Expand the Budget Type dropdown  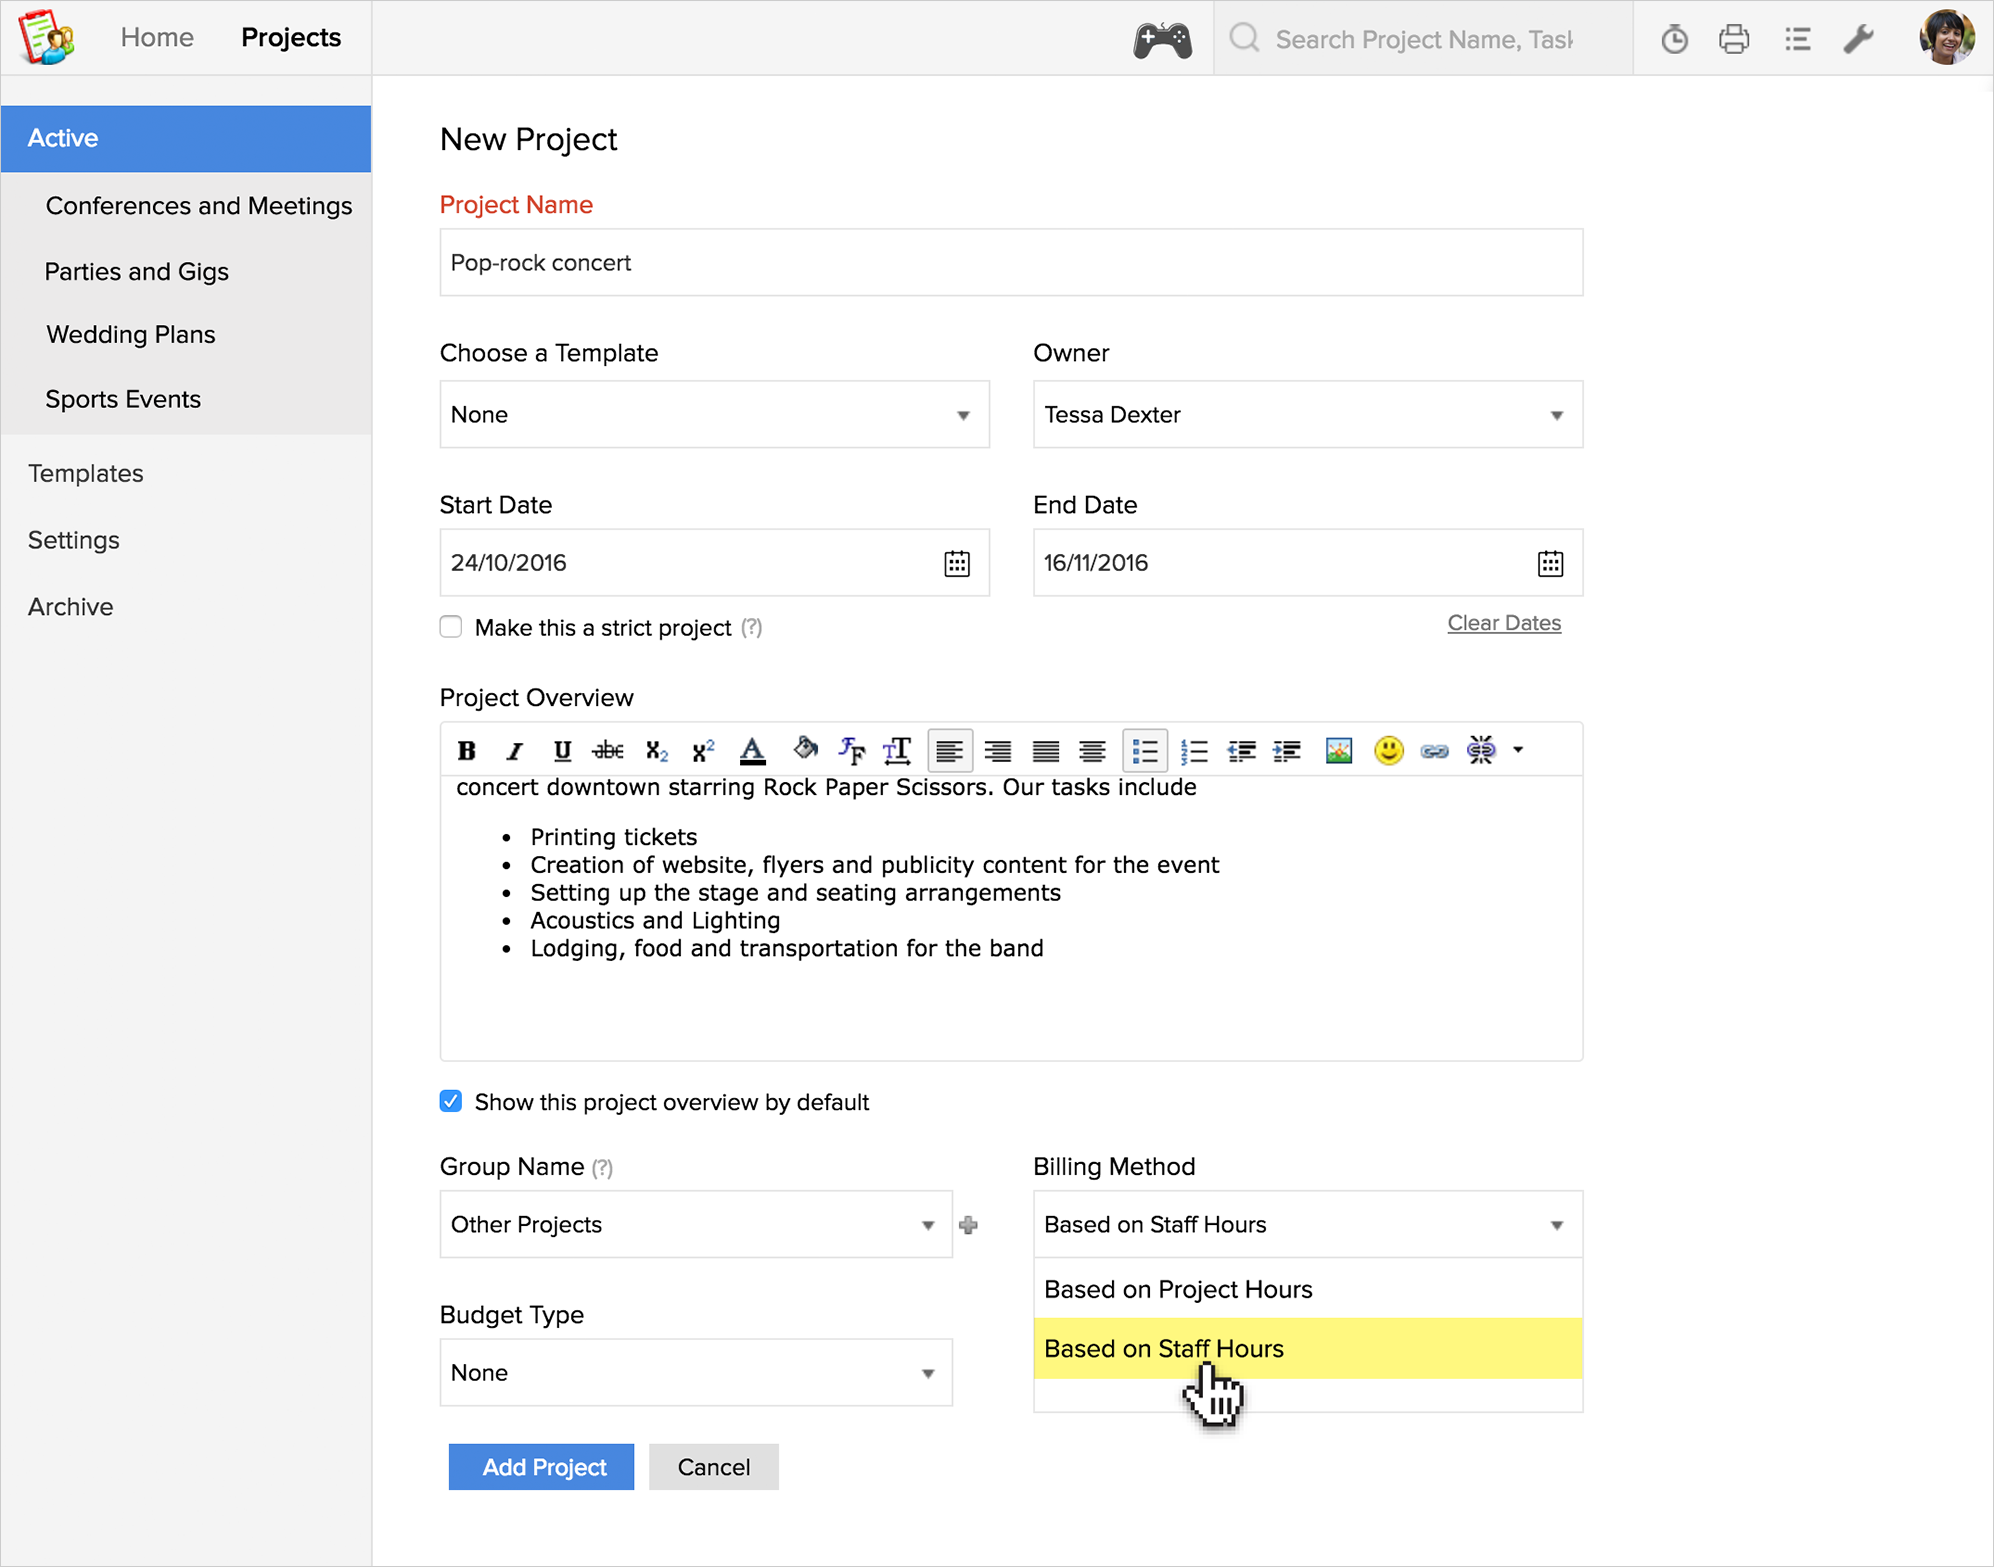(695, 1372)
